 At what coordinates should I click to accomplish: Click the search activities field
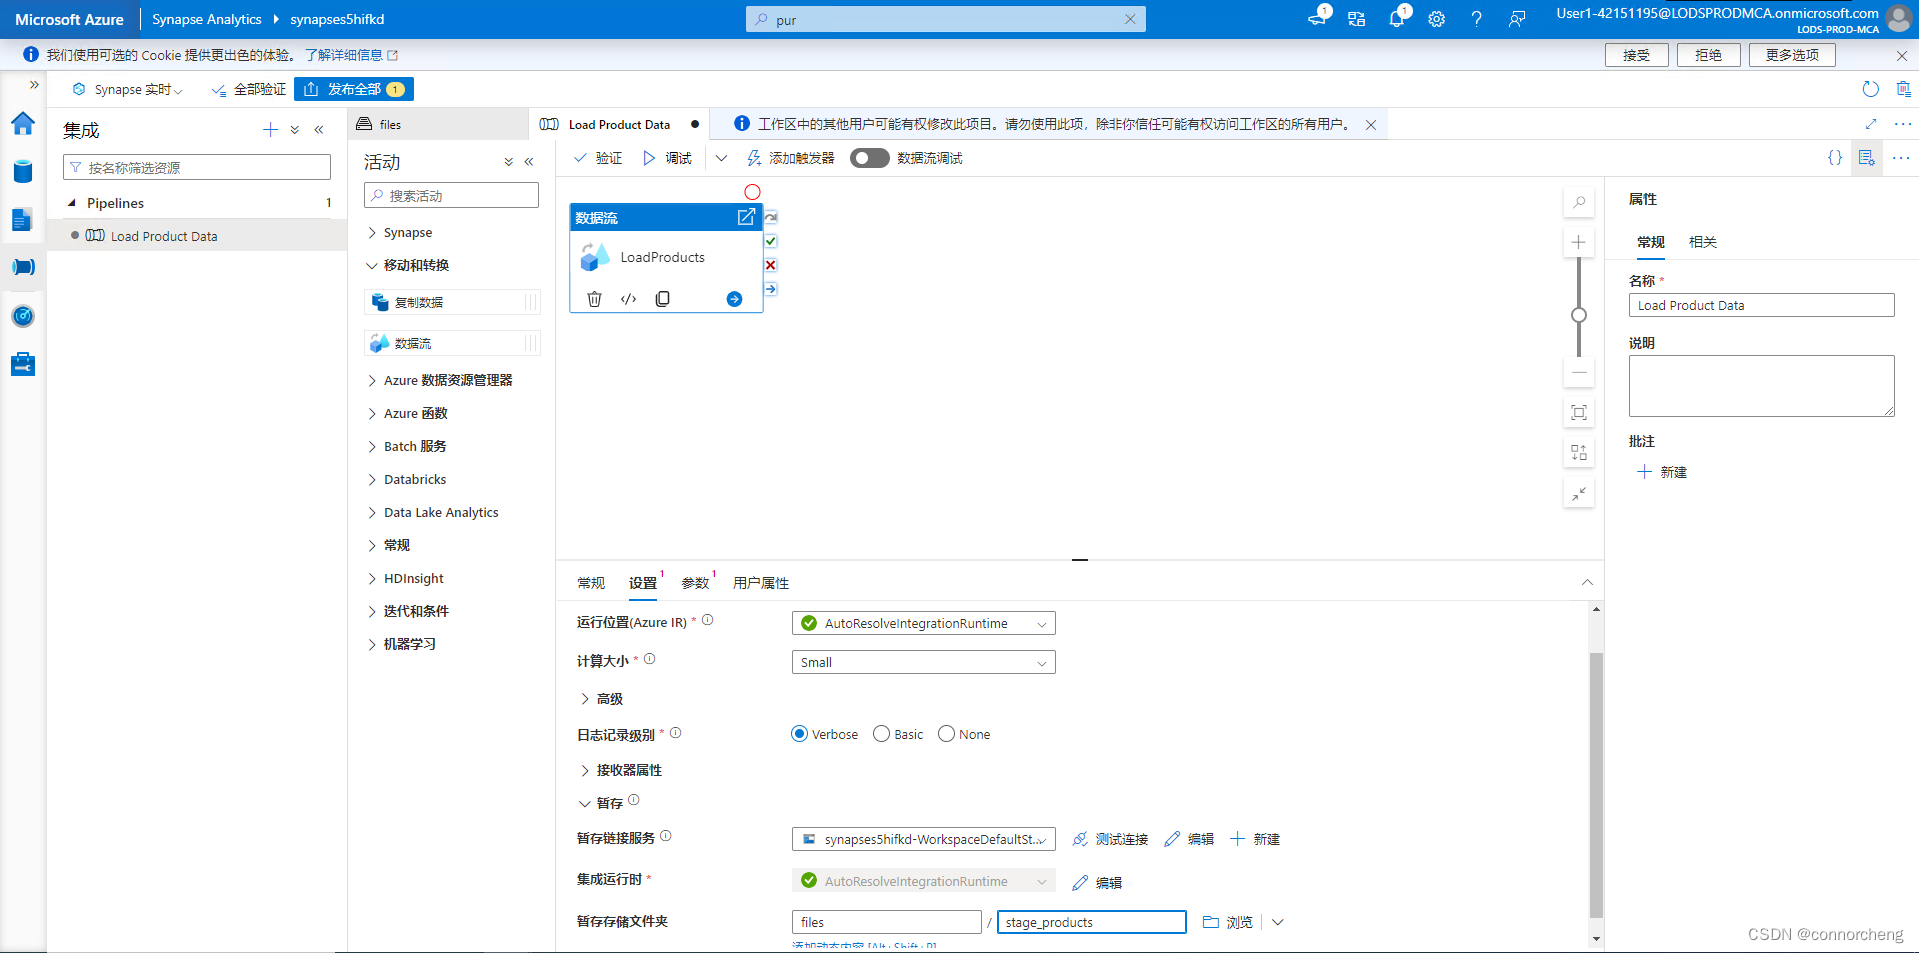tap(451, 195)
